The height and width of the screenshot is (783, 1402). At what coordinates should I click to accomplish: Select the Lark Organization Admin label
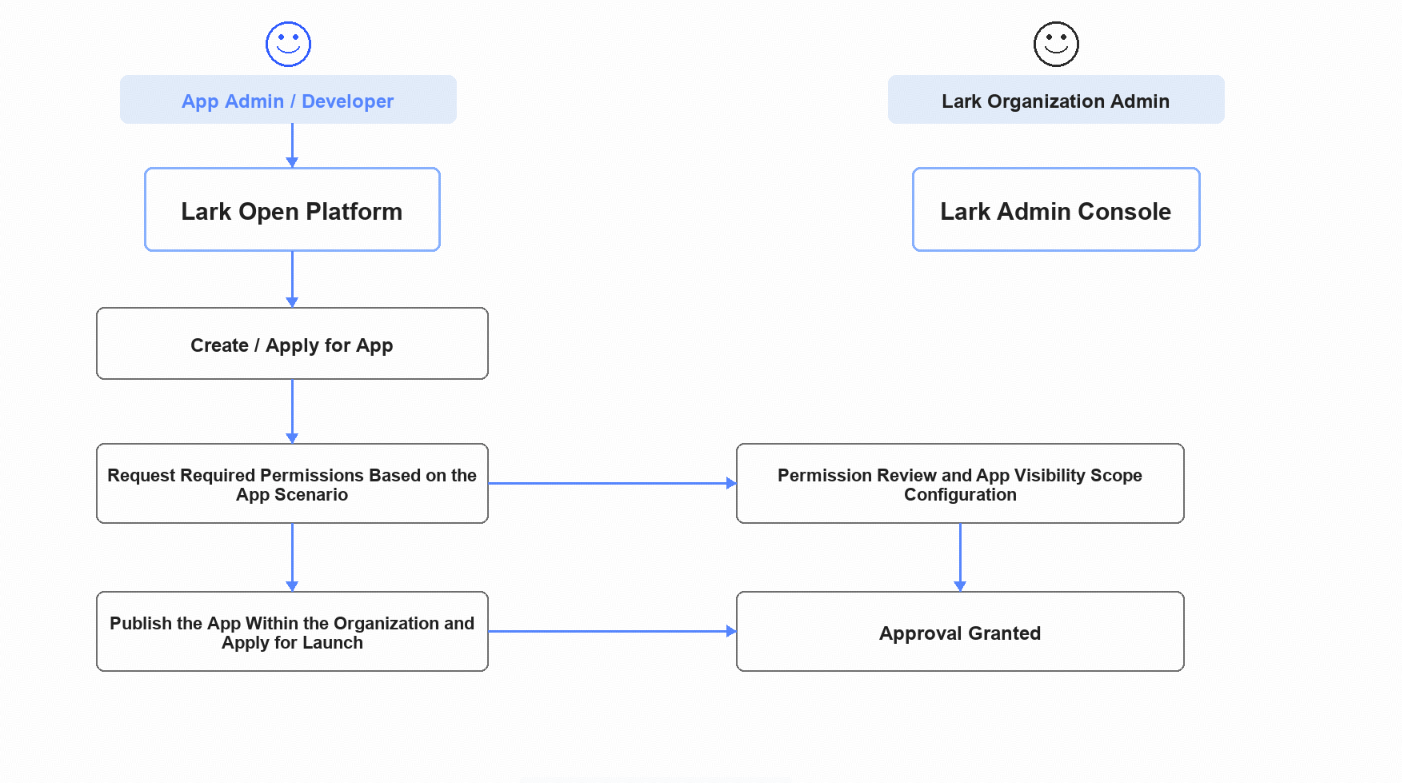[1056, 100]
